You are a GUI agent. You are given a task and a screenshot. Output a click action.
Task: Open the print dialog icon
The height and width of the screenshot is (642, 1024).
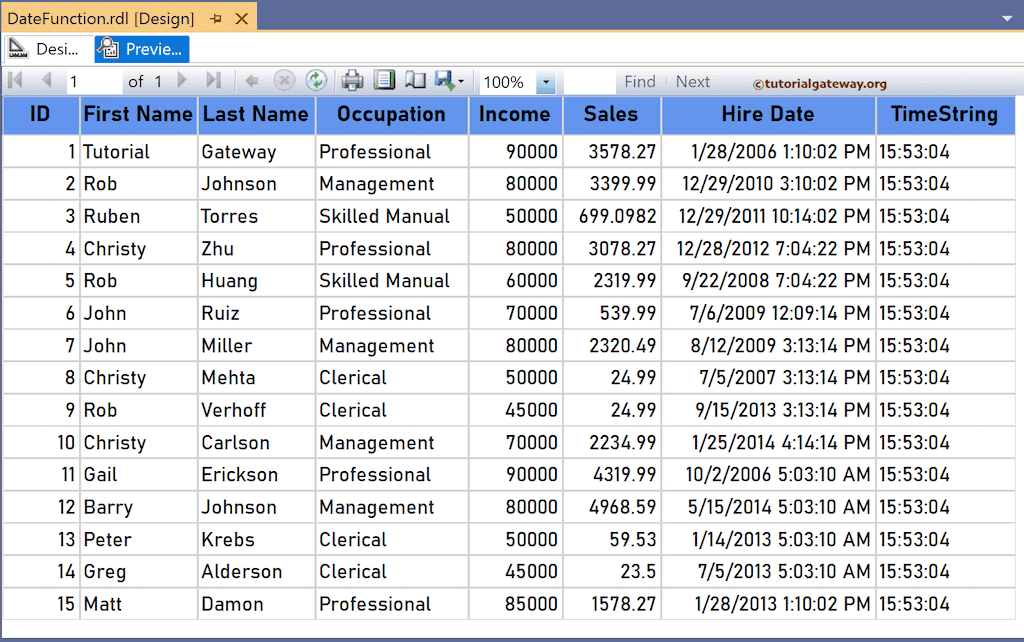(x=350, y=82)
